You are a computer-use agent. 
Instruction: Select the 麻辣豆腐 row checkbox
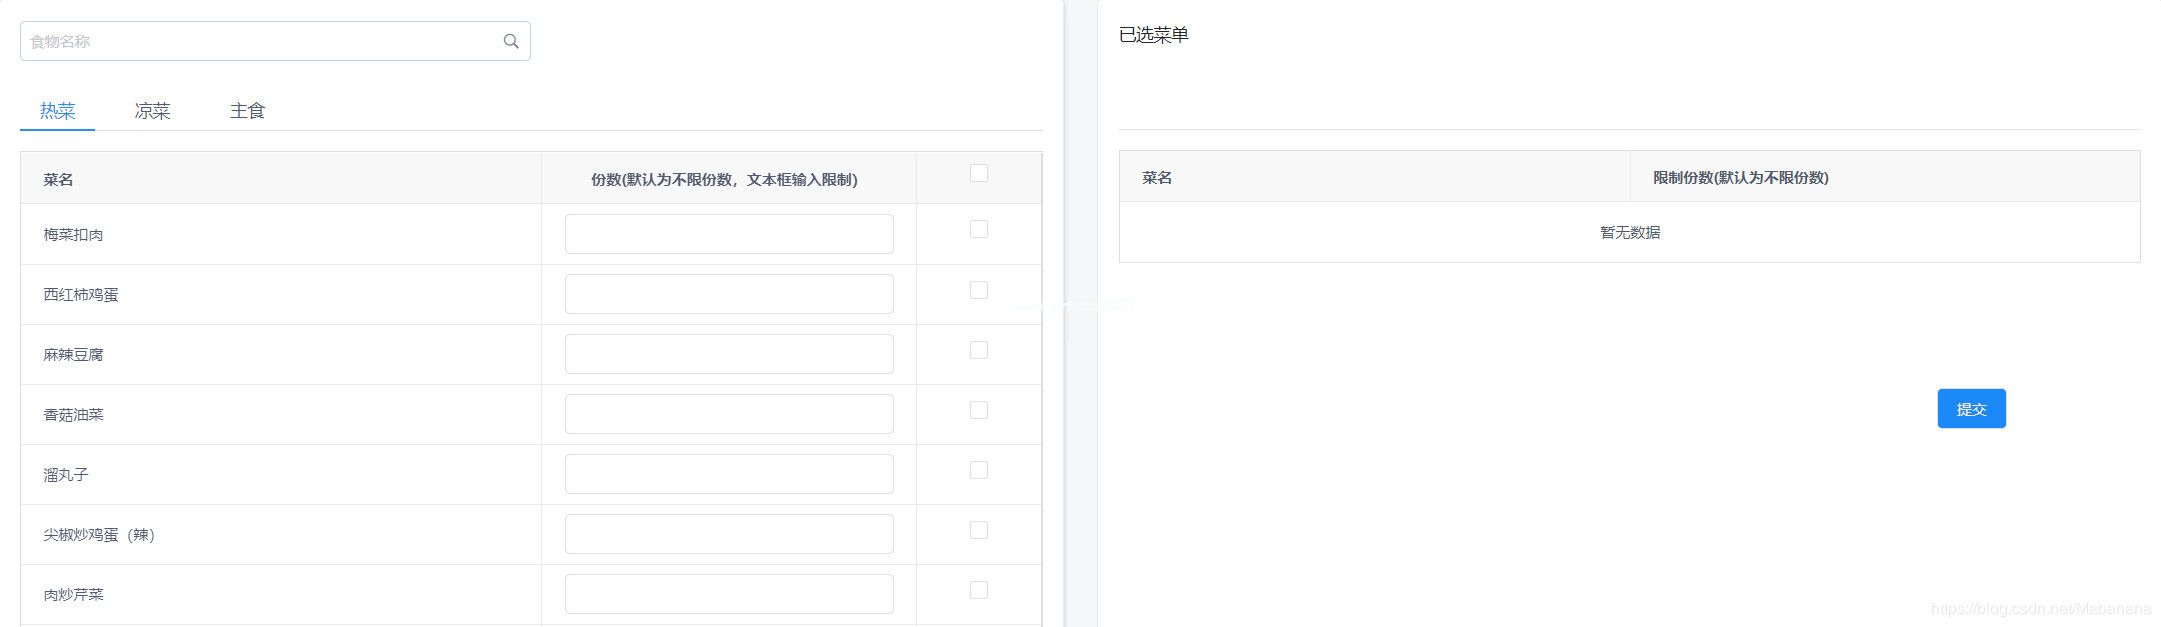(x=979, y=350)
